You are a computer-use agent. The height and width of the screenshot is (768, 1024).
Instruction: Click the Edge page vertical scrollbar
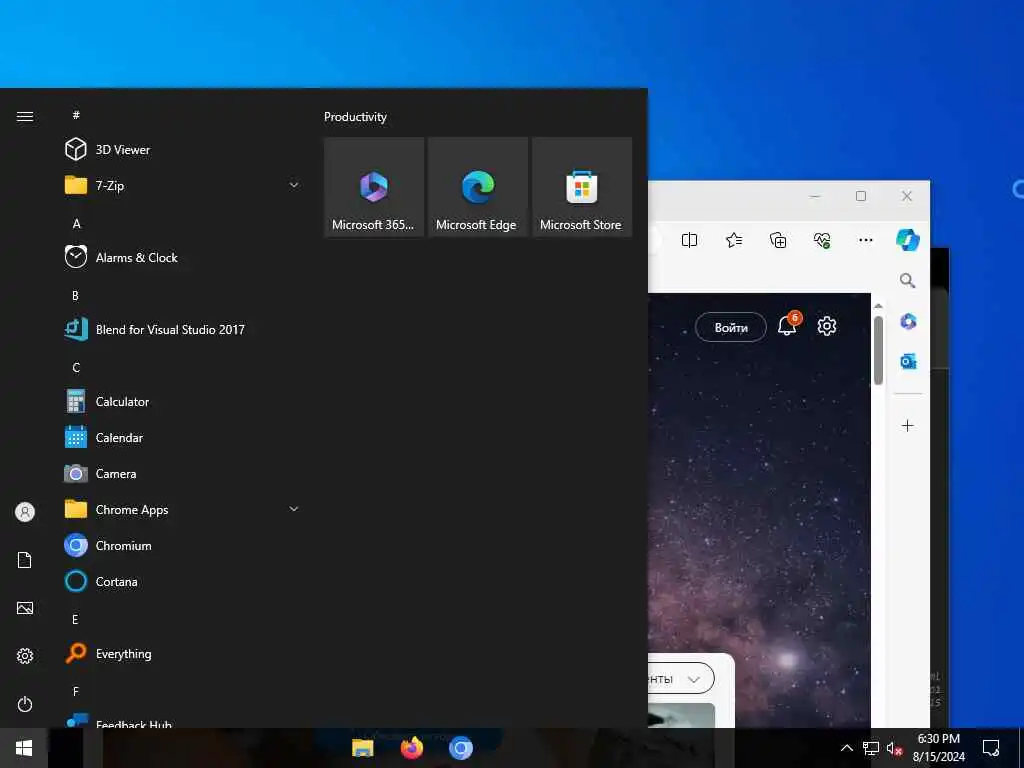click(x=878, y=351)
